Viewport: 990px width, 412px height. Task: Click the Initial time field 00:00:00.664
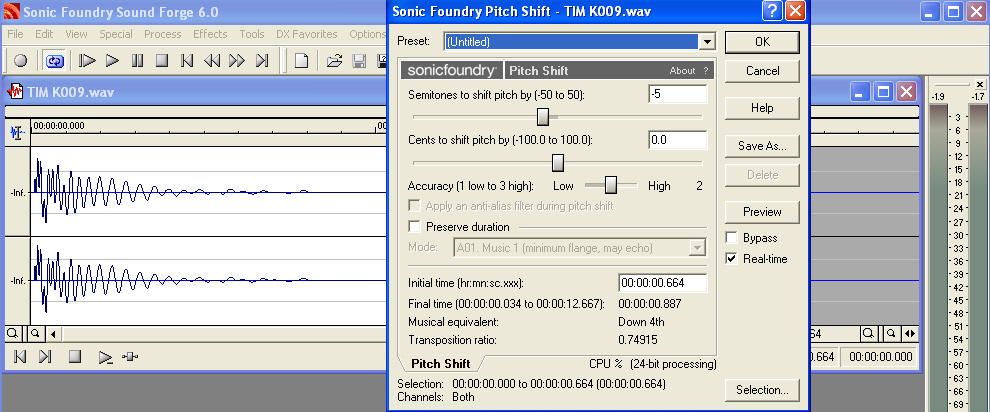(662, 283)
